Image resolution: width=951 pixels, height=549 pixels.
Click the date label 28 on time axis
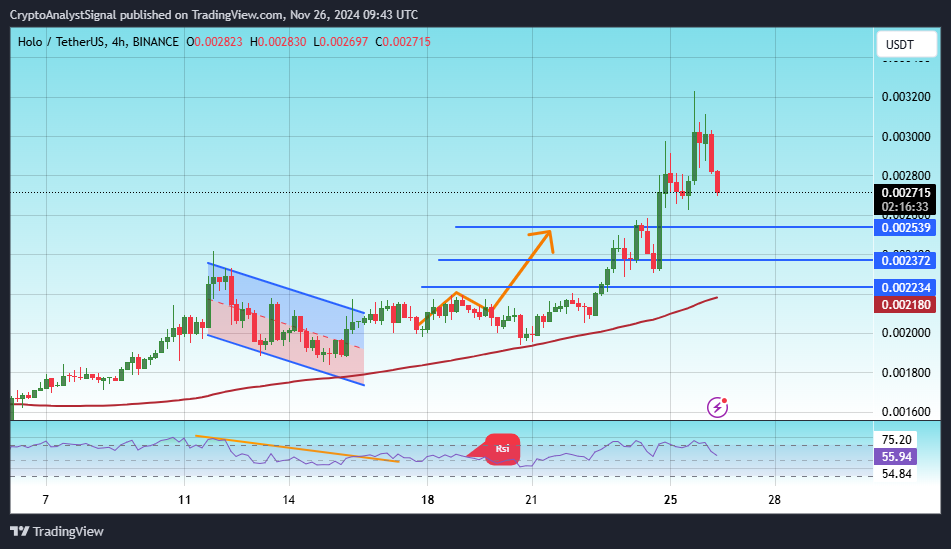(x=775, y=500)
